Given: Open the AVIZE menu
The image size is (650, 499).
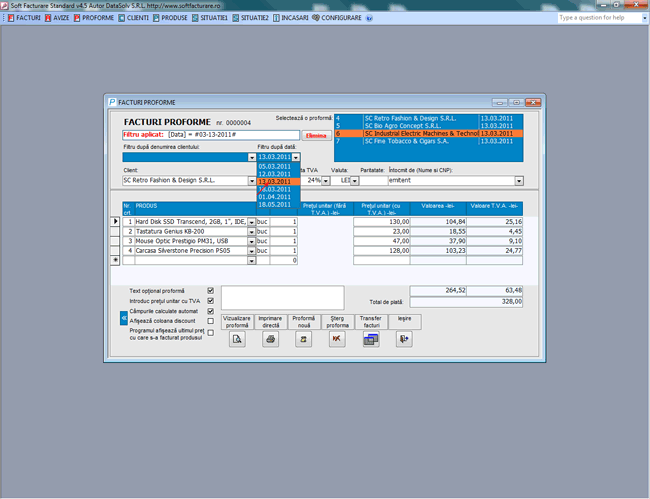Looking at the screenshot, I should click(57, 18).
